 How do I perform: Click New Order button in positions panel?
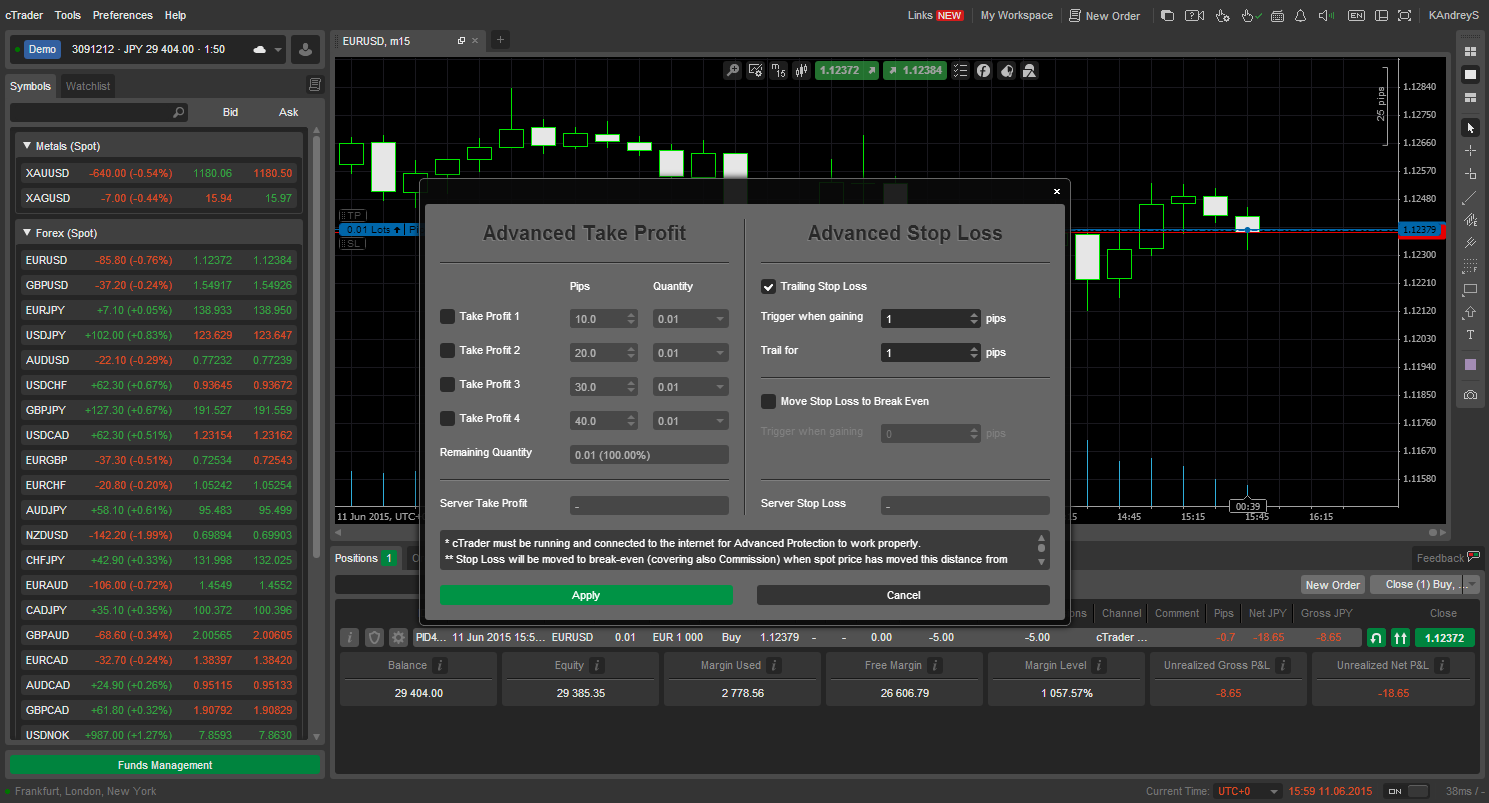1332,584
